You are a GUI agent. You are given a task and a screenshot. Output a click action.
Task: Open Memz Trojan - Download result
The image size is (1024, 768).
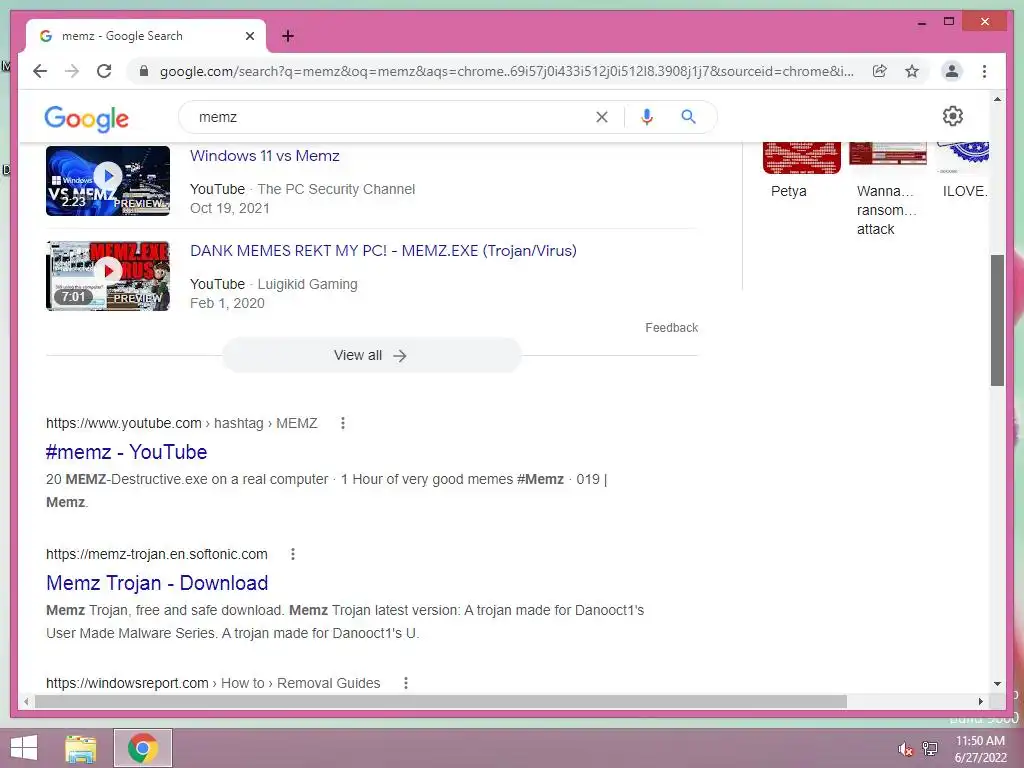click(x=157, y=583)
